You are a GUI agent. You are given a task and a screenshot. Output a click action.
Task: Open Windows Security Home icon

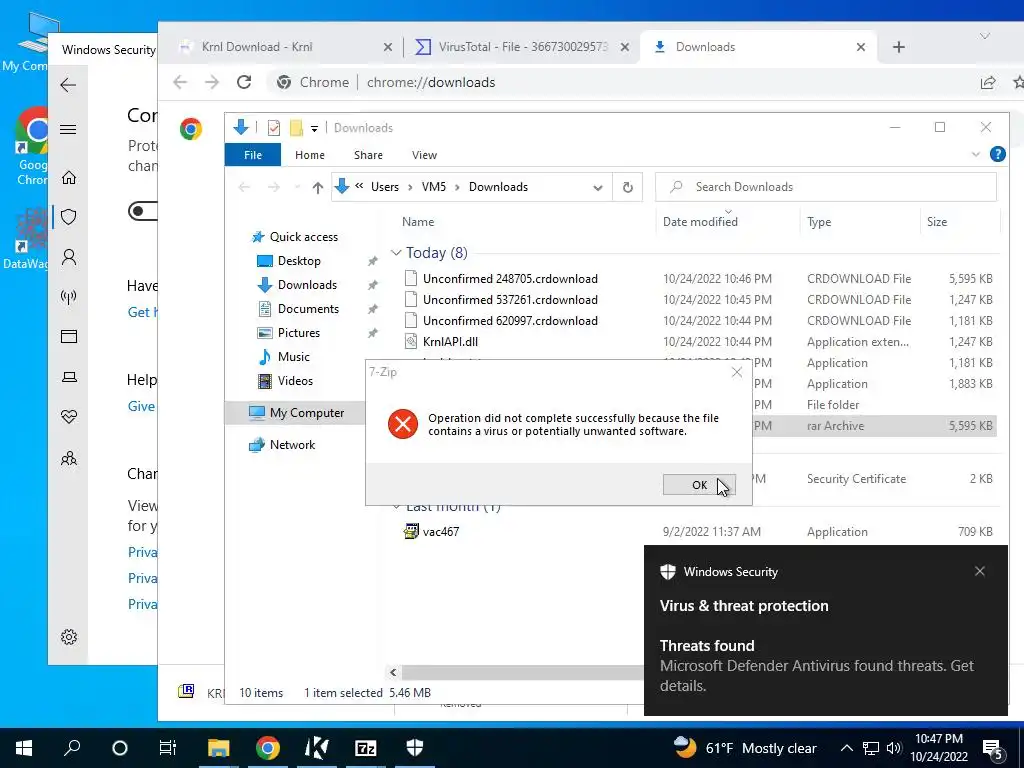click(69, 178)
